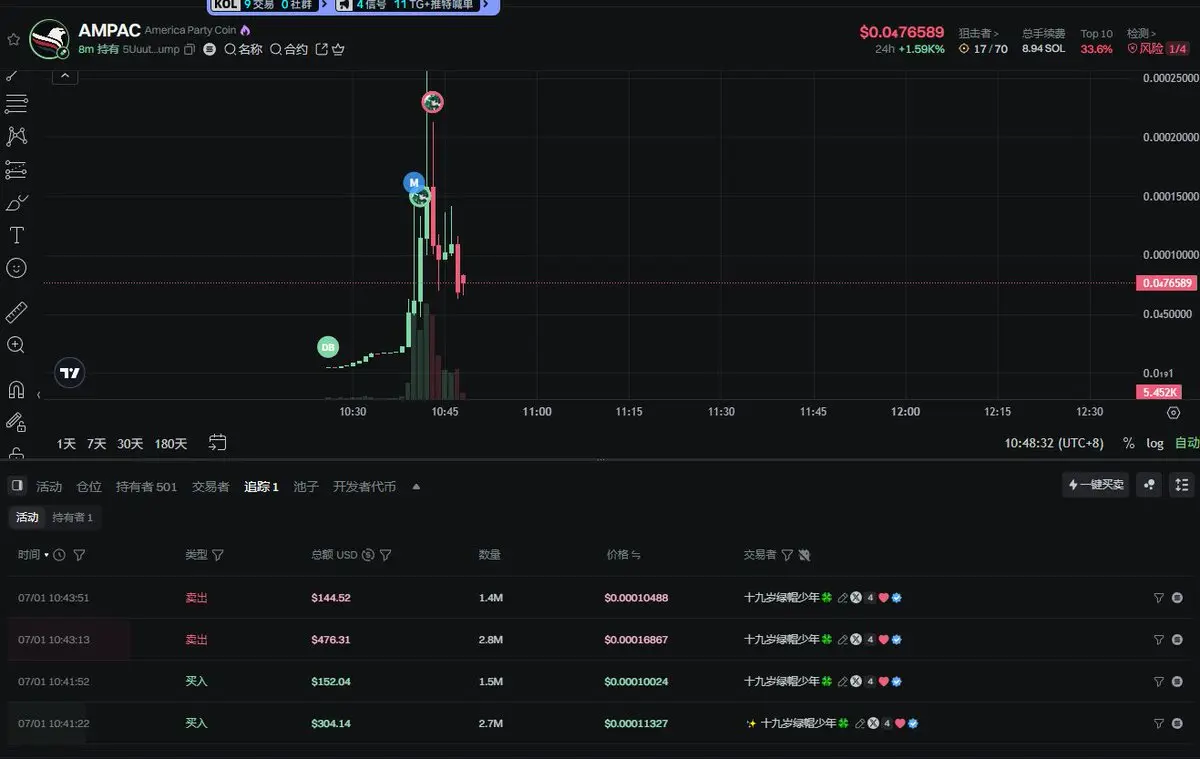Image resolution: width=1200 pixels, height=759 pixels.
Task: Open the go-to-date calendar icon
Action: pos(217,442)
